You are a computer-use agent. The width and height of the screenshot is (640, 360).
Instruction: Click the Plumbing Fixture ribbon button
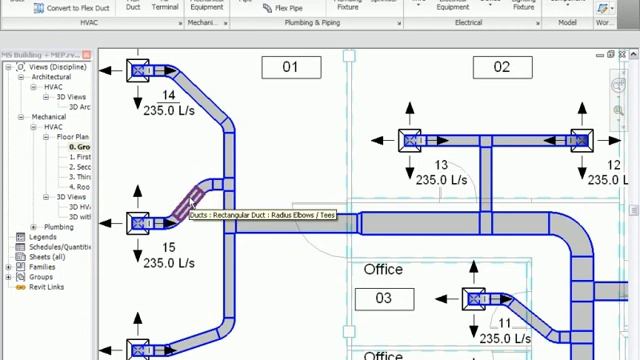click(x=347, y=5)
